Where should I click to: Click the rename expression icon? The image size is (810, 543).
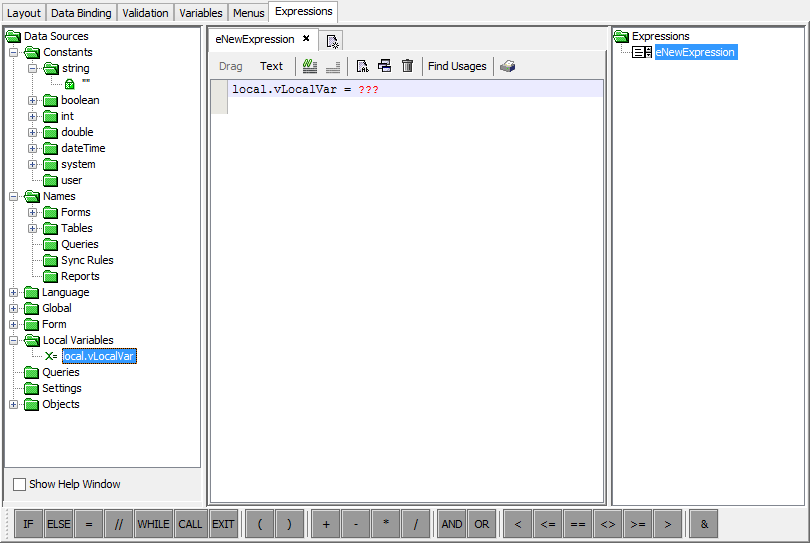[362, 66]
